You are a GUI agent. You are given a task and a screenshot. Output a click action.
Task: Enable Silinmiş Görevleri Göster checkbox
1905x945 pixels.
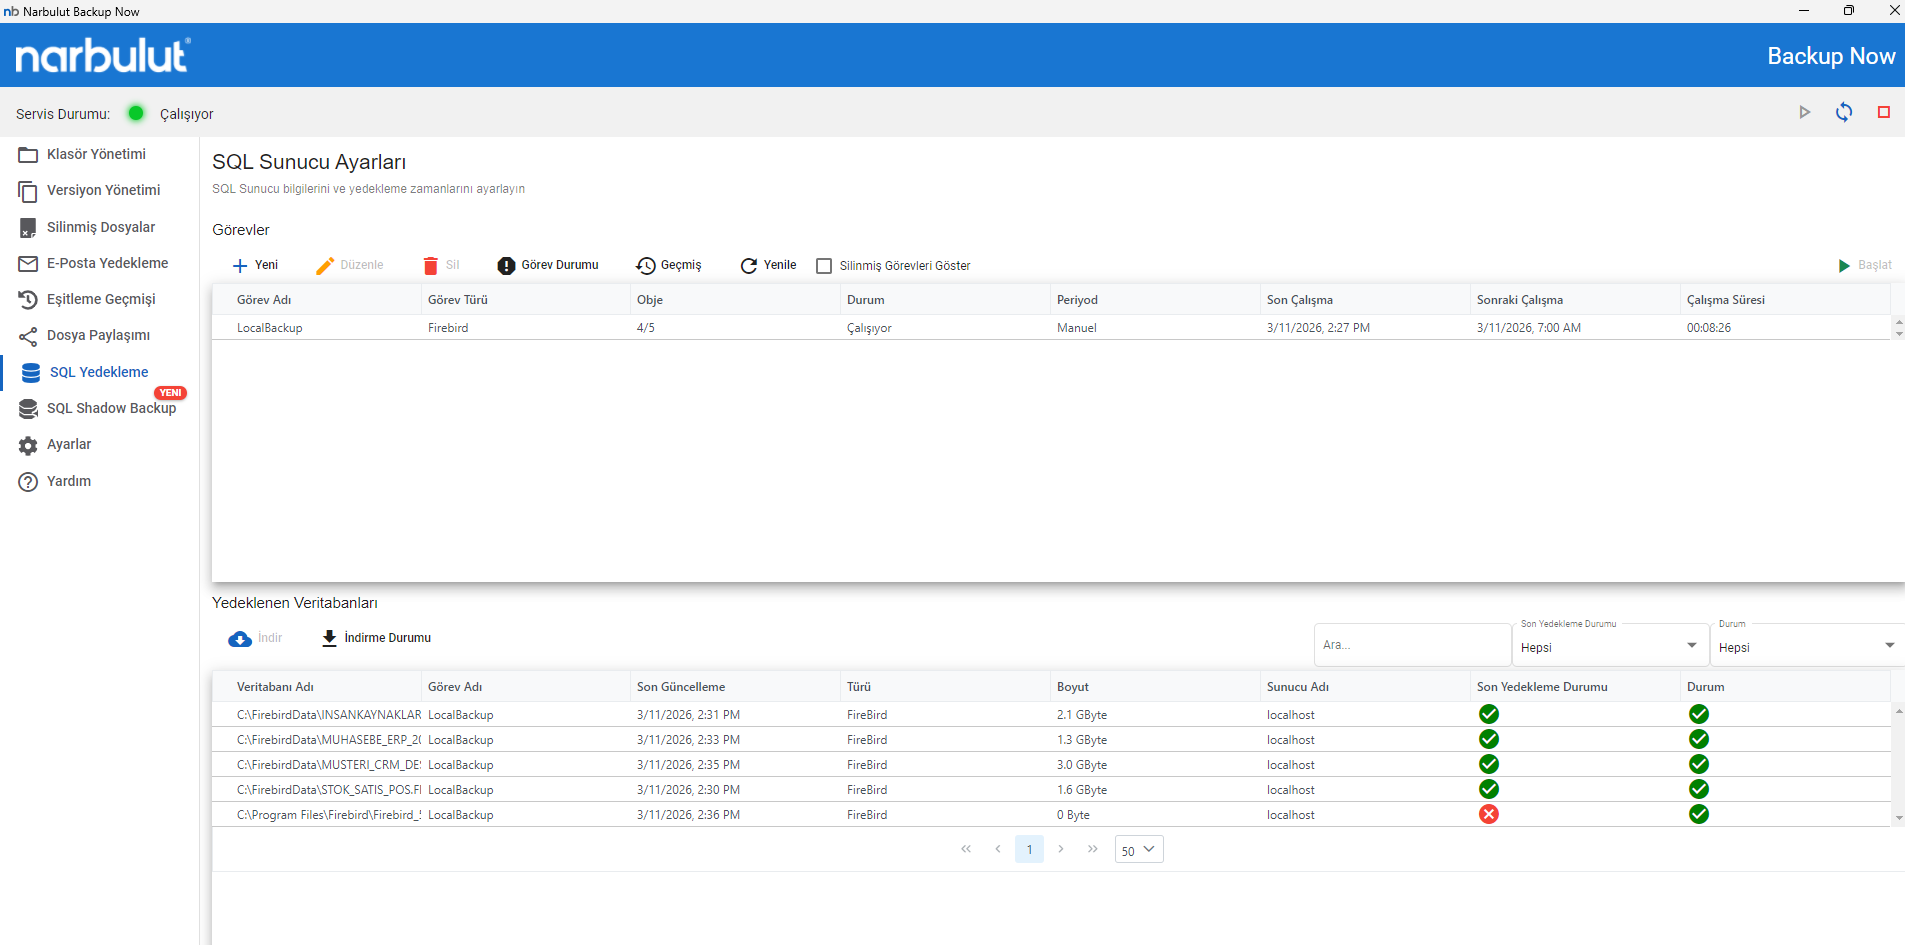(824, 266)
